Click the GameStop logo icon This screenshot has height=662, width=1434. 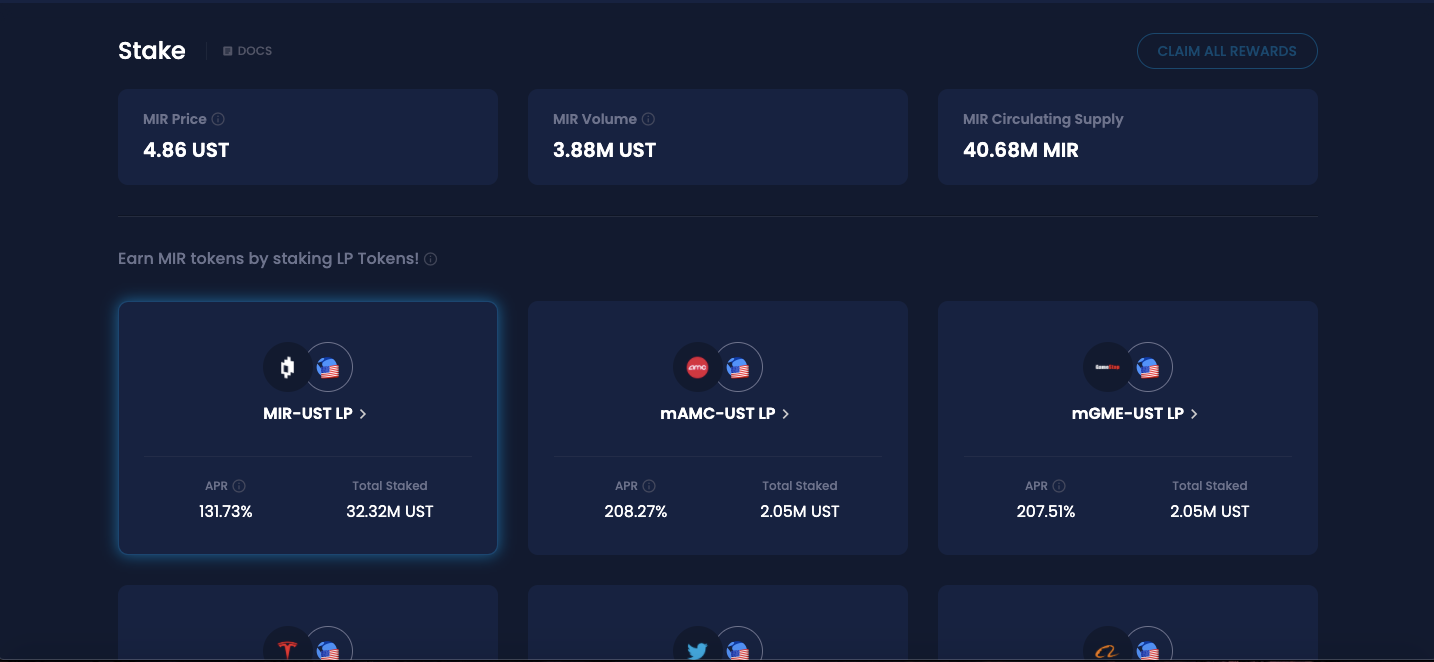(x=1107, y=368)
